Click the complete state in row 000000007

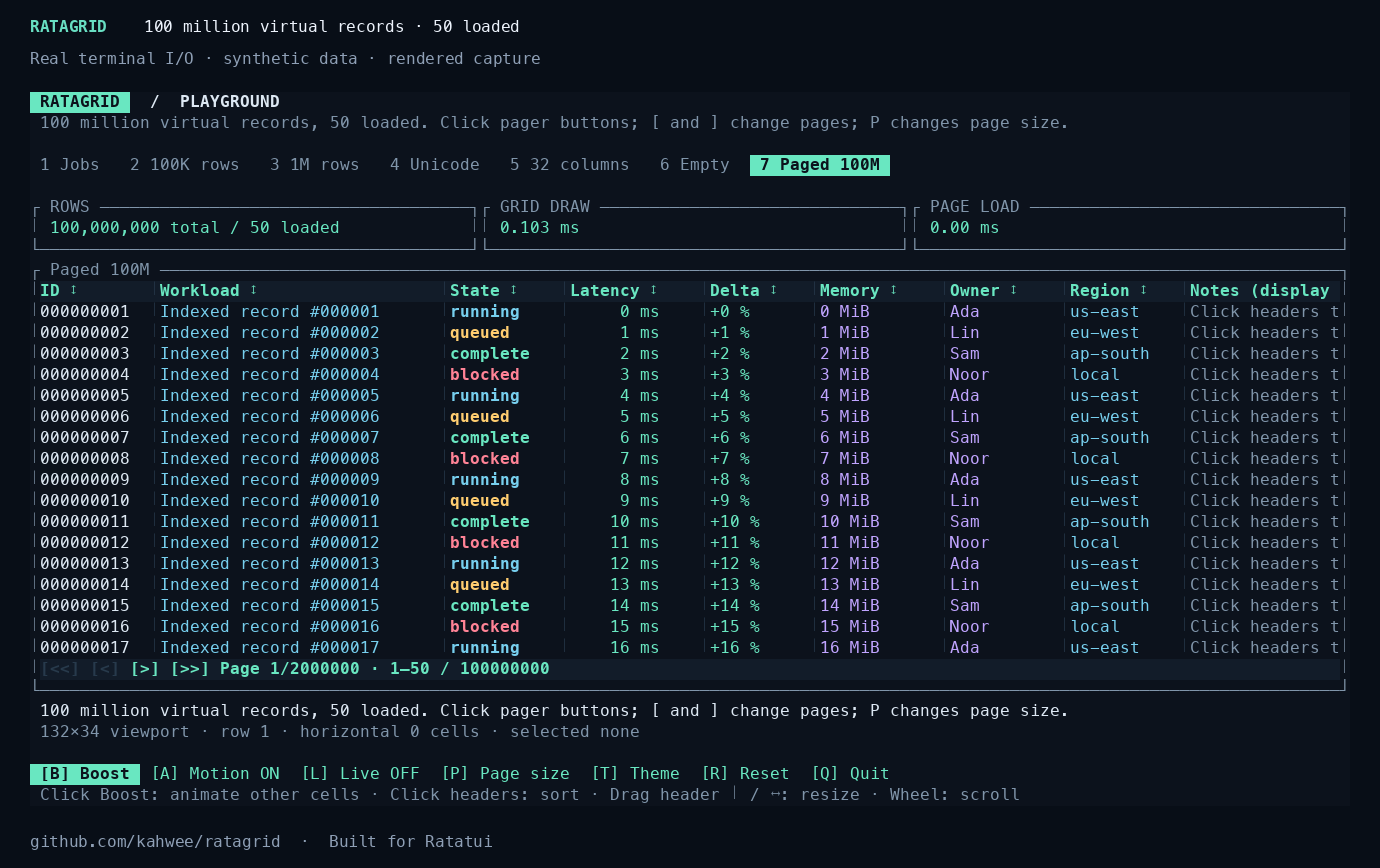[490, 438]
